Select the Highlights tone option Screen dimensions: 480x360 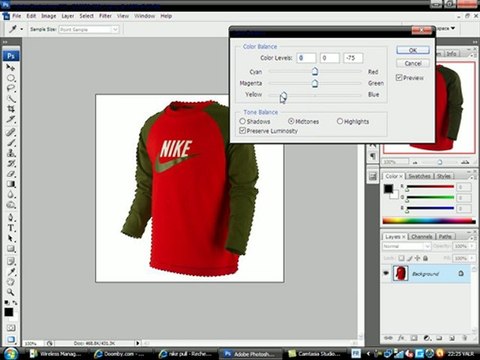point(340,121)
